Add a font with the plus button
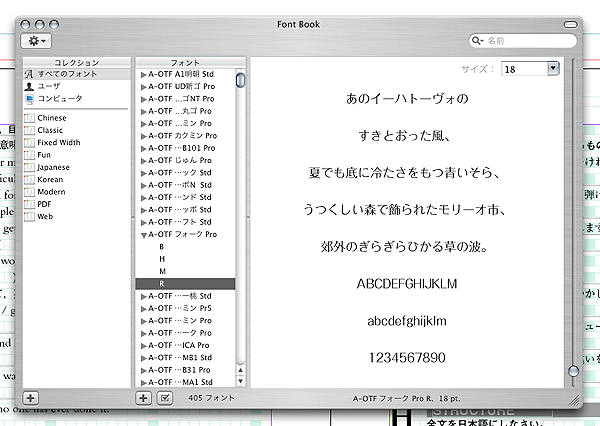 coord(143,398)
